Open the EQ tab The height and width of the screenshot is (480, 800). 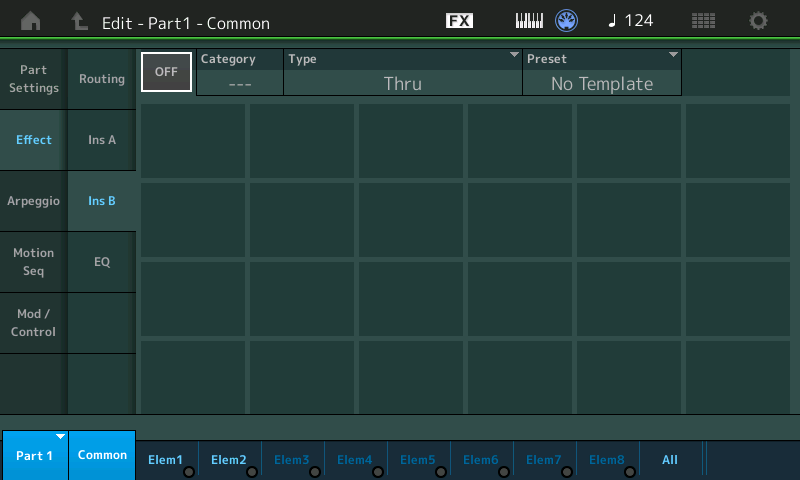[x=102, y=262]
